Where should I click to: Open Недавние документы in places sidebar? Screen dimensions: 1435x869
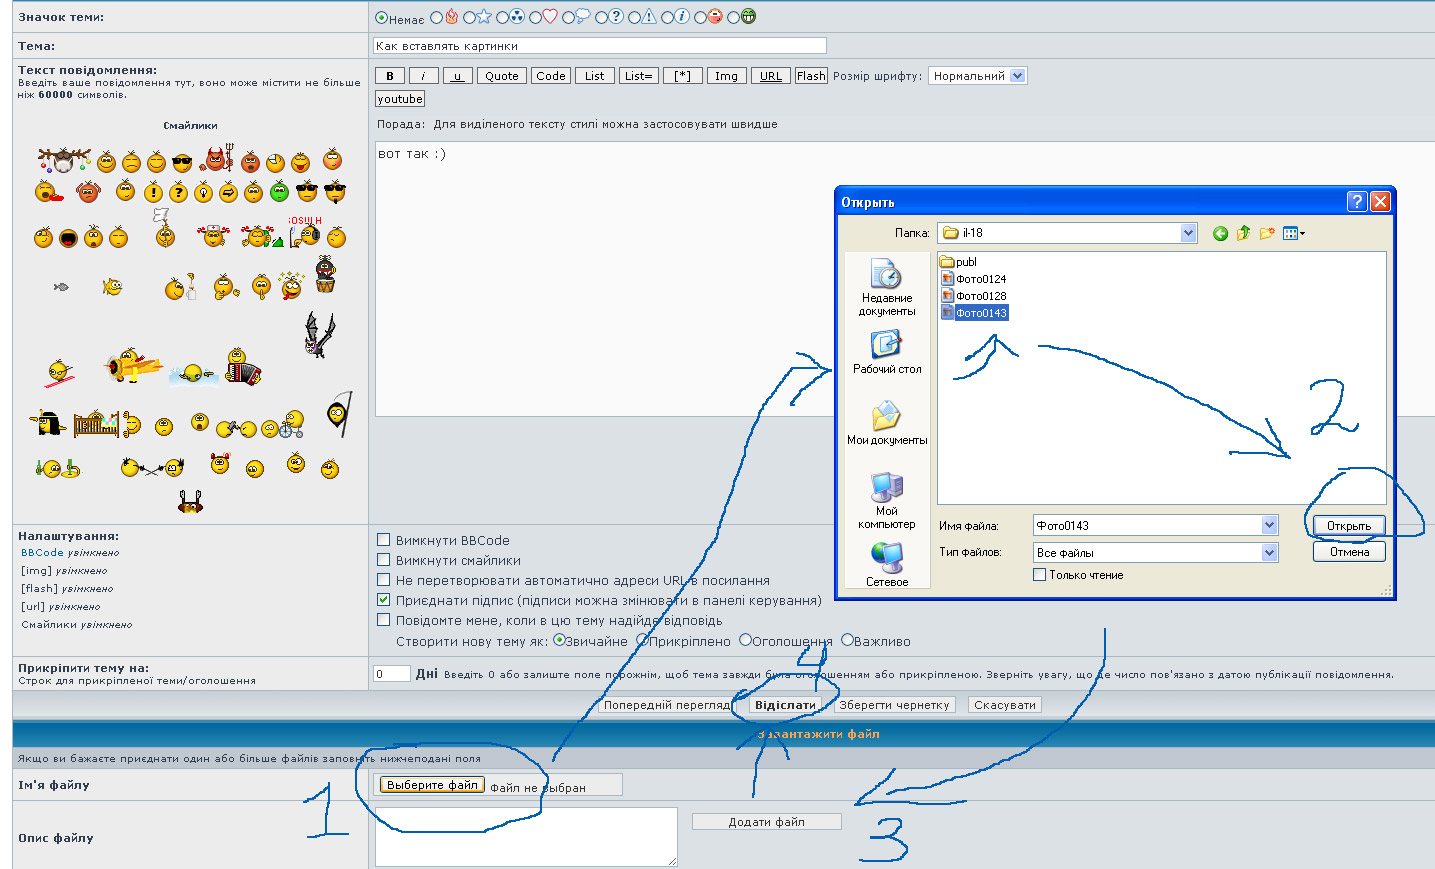click(886, 286)
